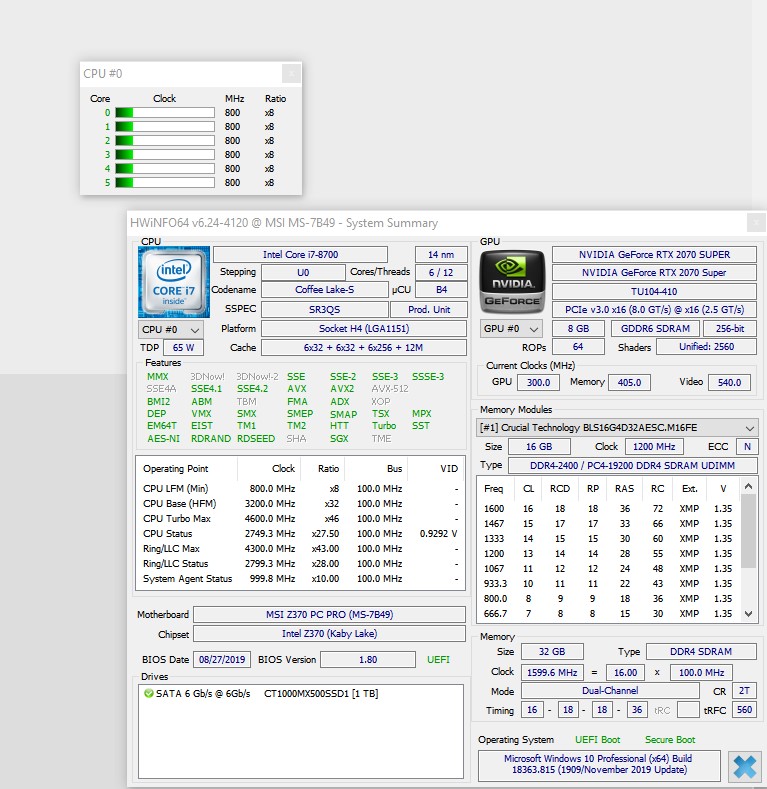Click the Core 0 clock bar
The height and width of the screenshot is (789, 767).
coord(165,113)
